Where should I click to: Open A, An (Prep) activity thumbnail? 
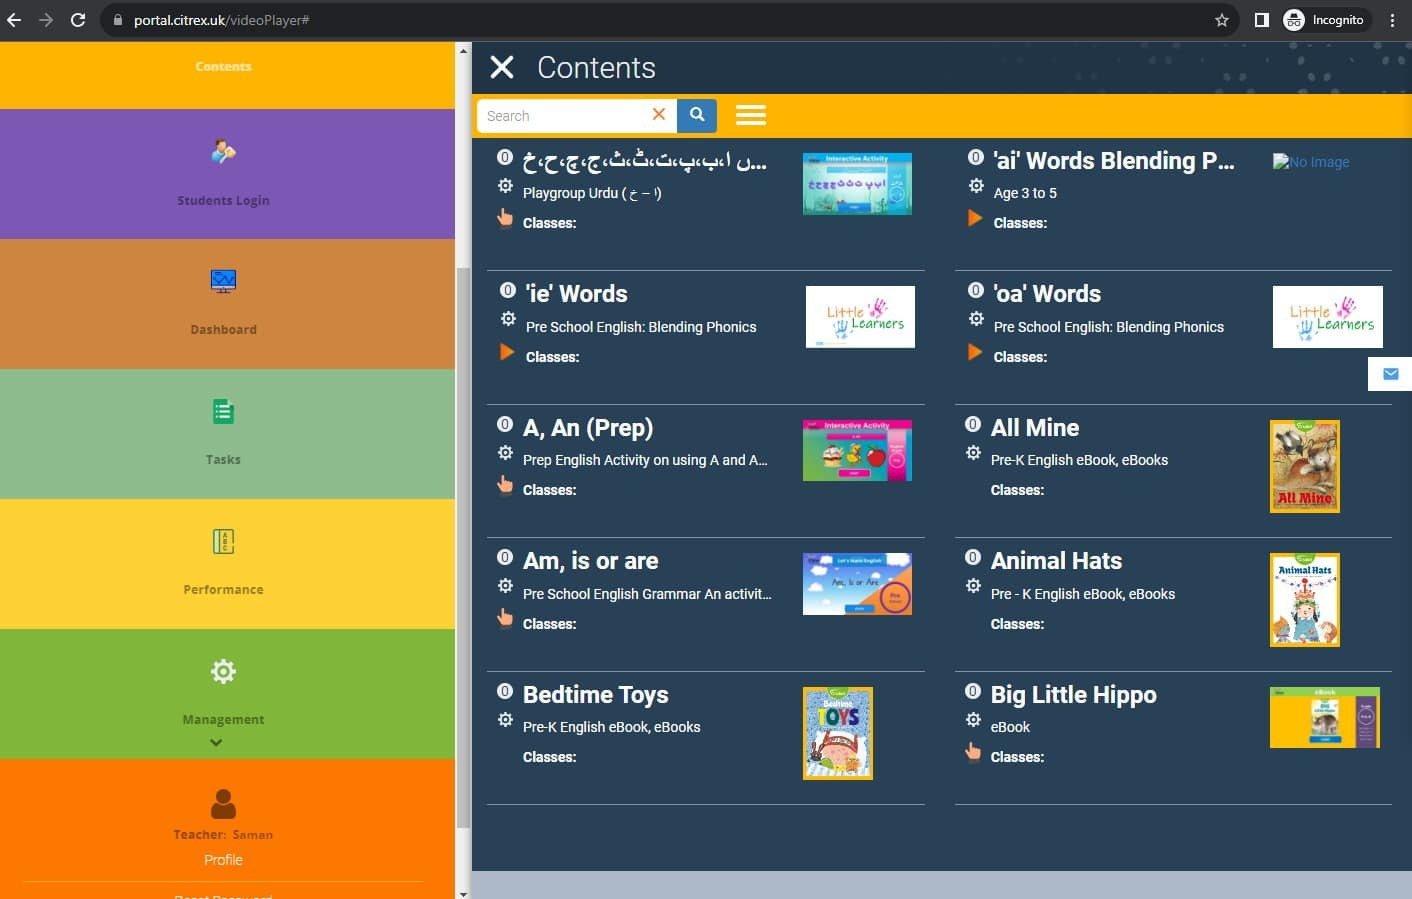tap(857, 450)
